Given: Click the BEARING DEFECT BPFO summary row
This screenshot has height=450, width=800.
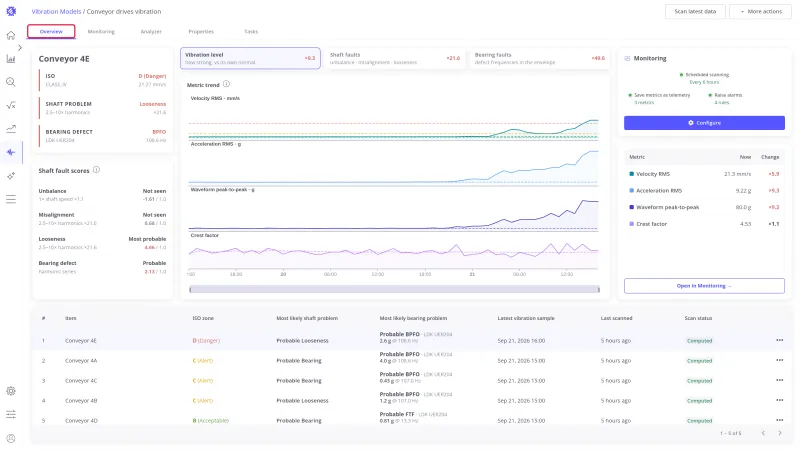Looking at the screenshot, I should pos(103,136).
